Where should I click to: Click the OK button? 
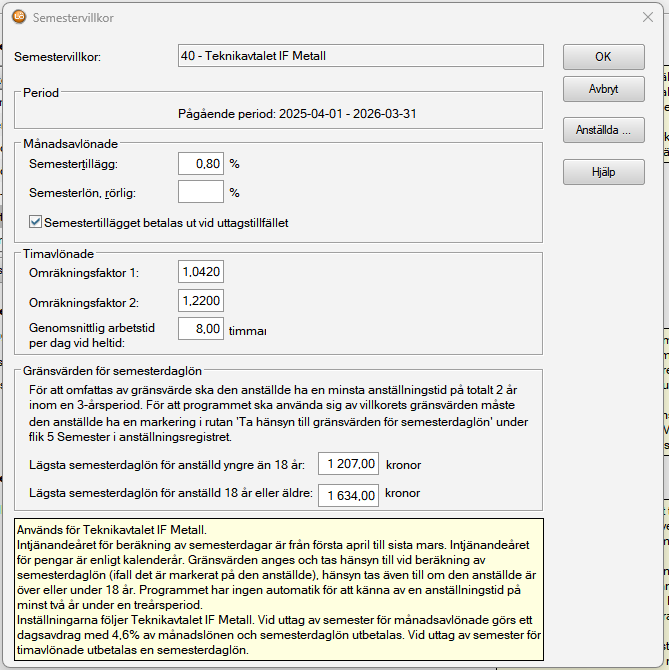(603, 57)
